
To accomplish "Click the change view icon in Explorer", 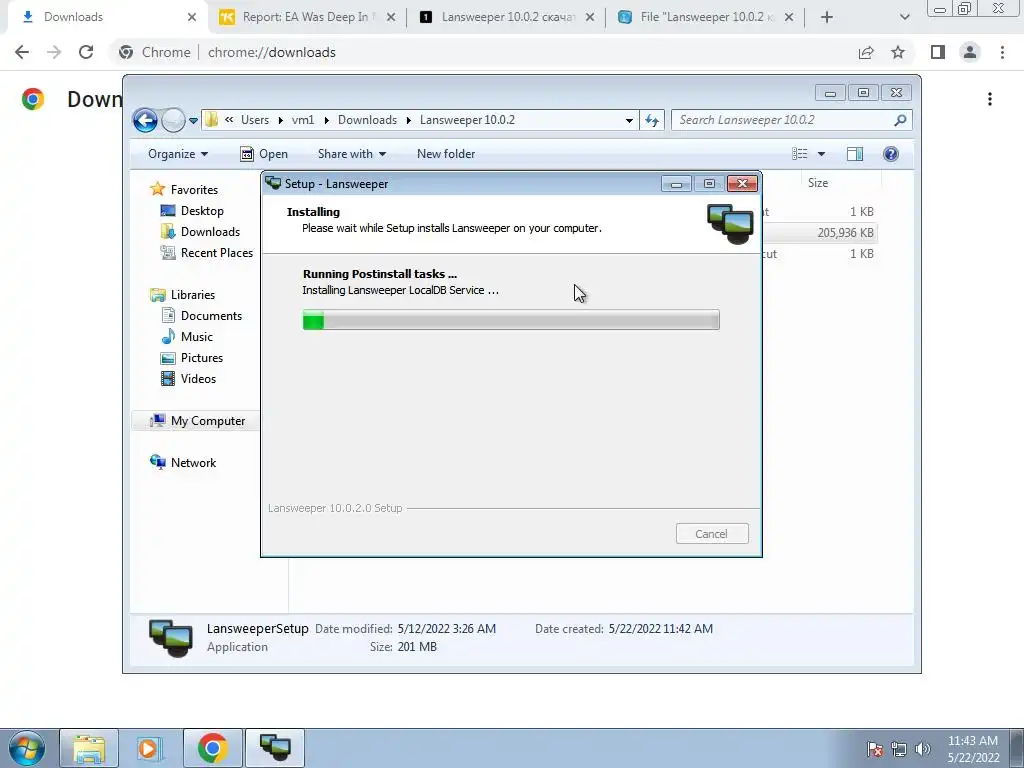I will 800,154.
